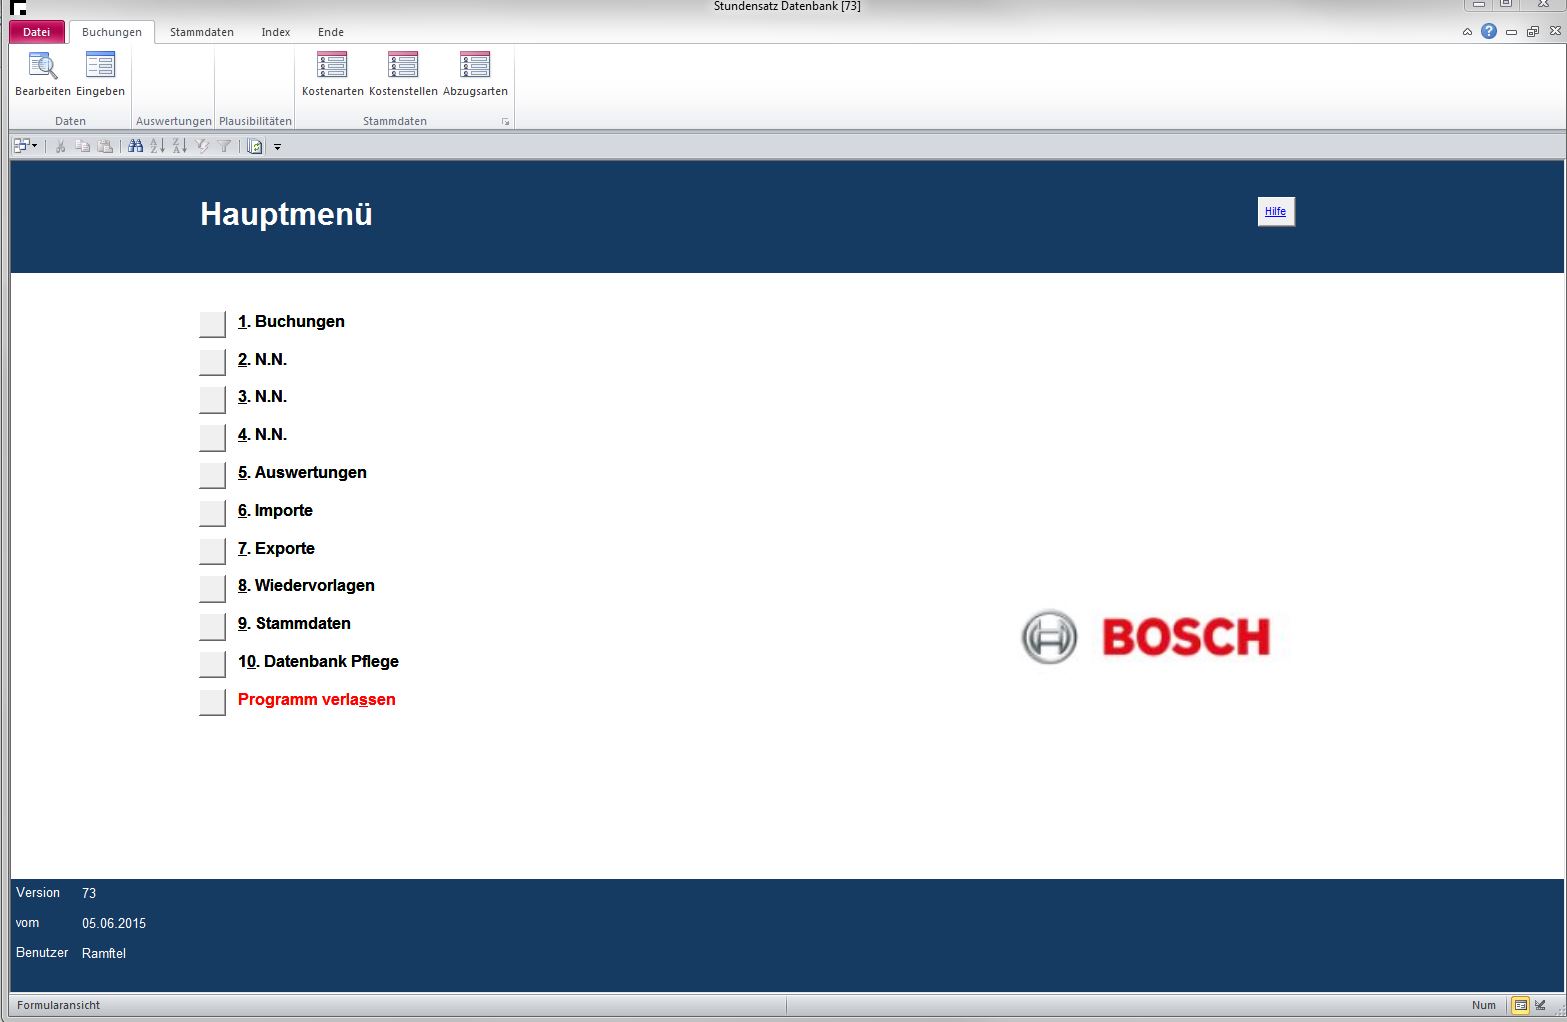The width and height of the screenshot is (1567, 1022).
Task: Click the square button for 8. Wiedervorlagen
Action: tap(213, 588)
